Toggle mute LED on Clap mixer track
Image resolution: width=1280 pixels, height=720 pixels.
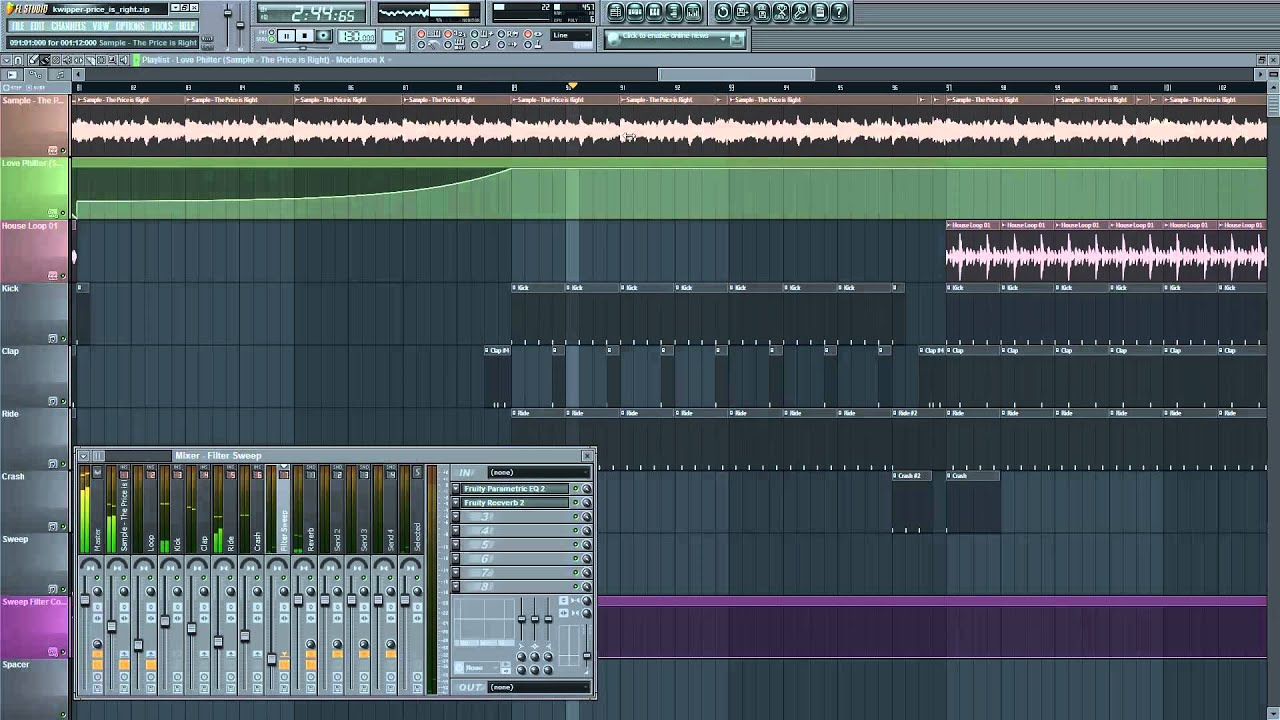[x=203, y=577]
